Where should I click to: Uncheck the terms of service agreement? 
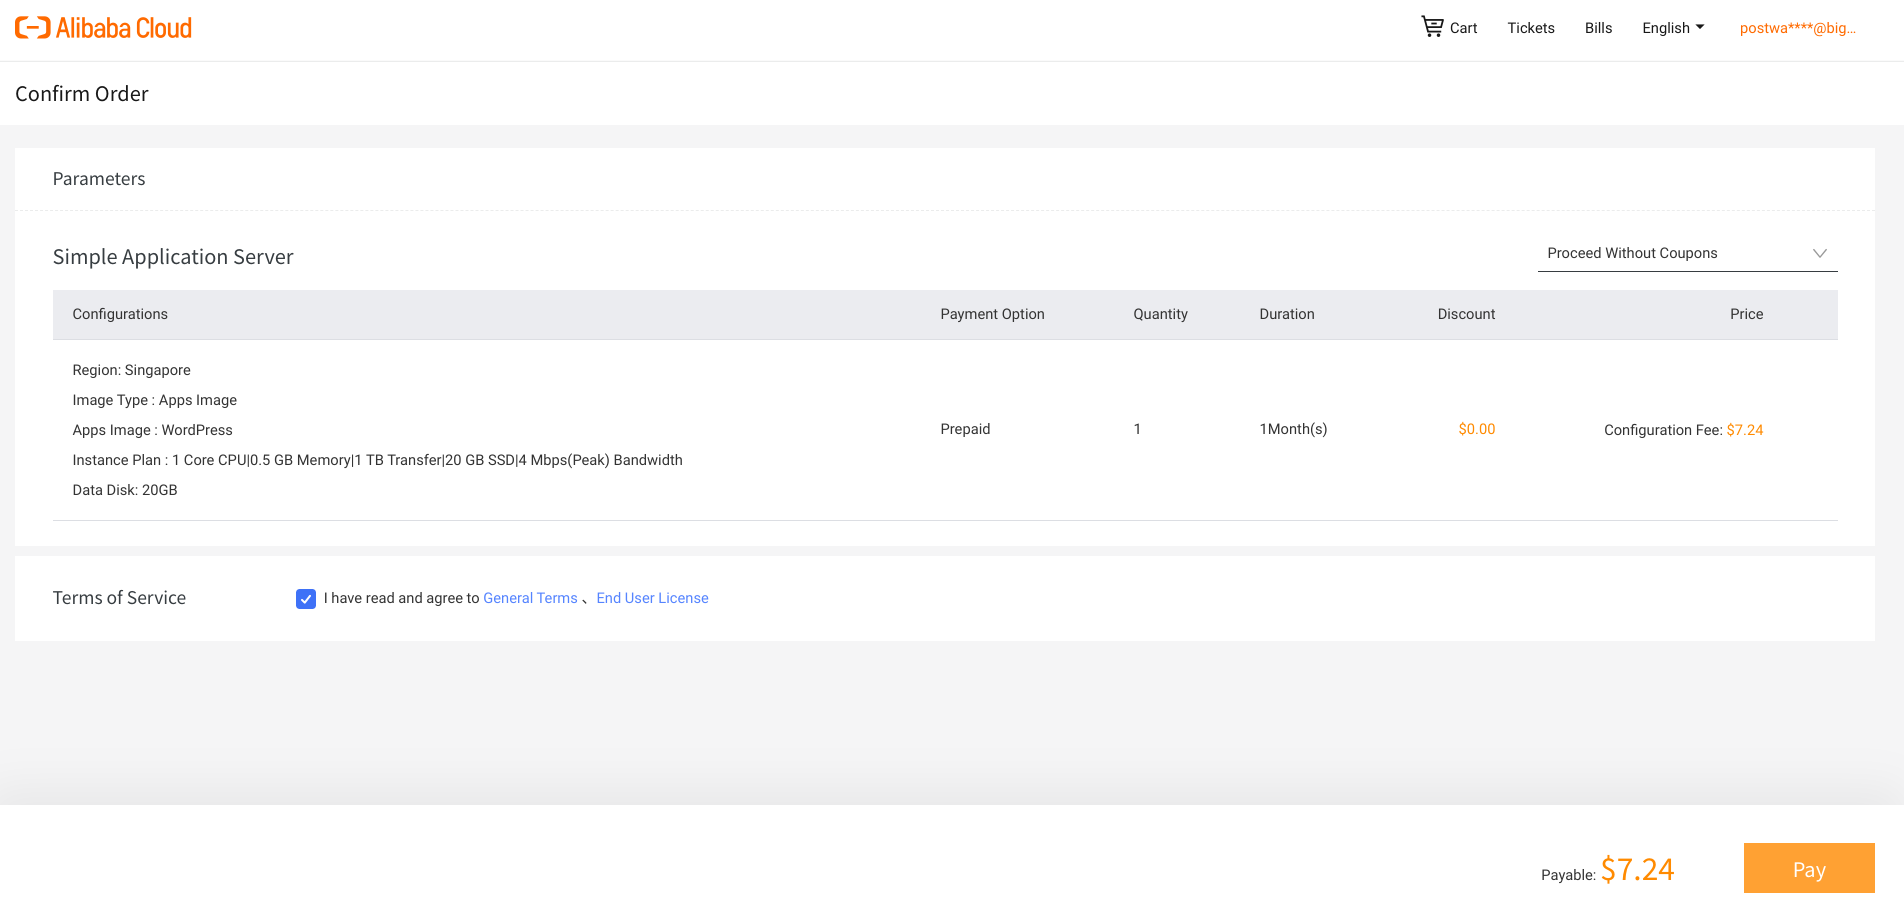(305, 598)
